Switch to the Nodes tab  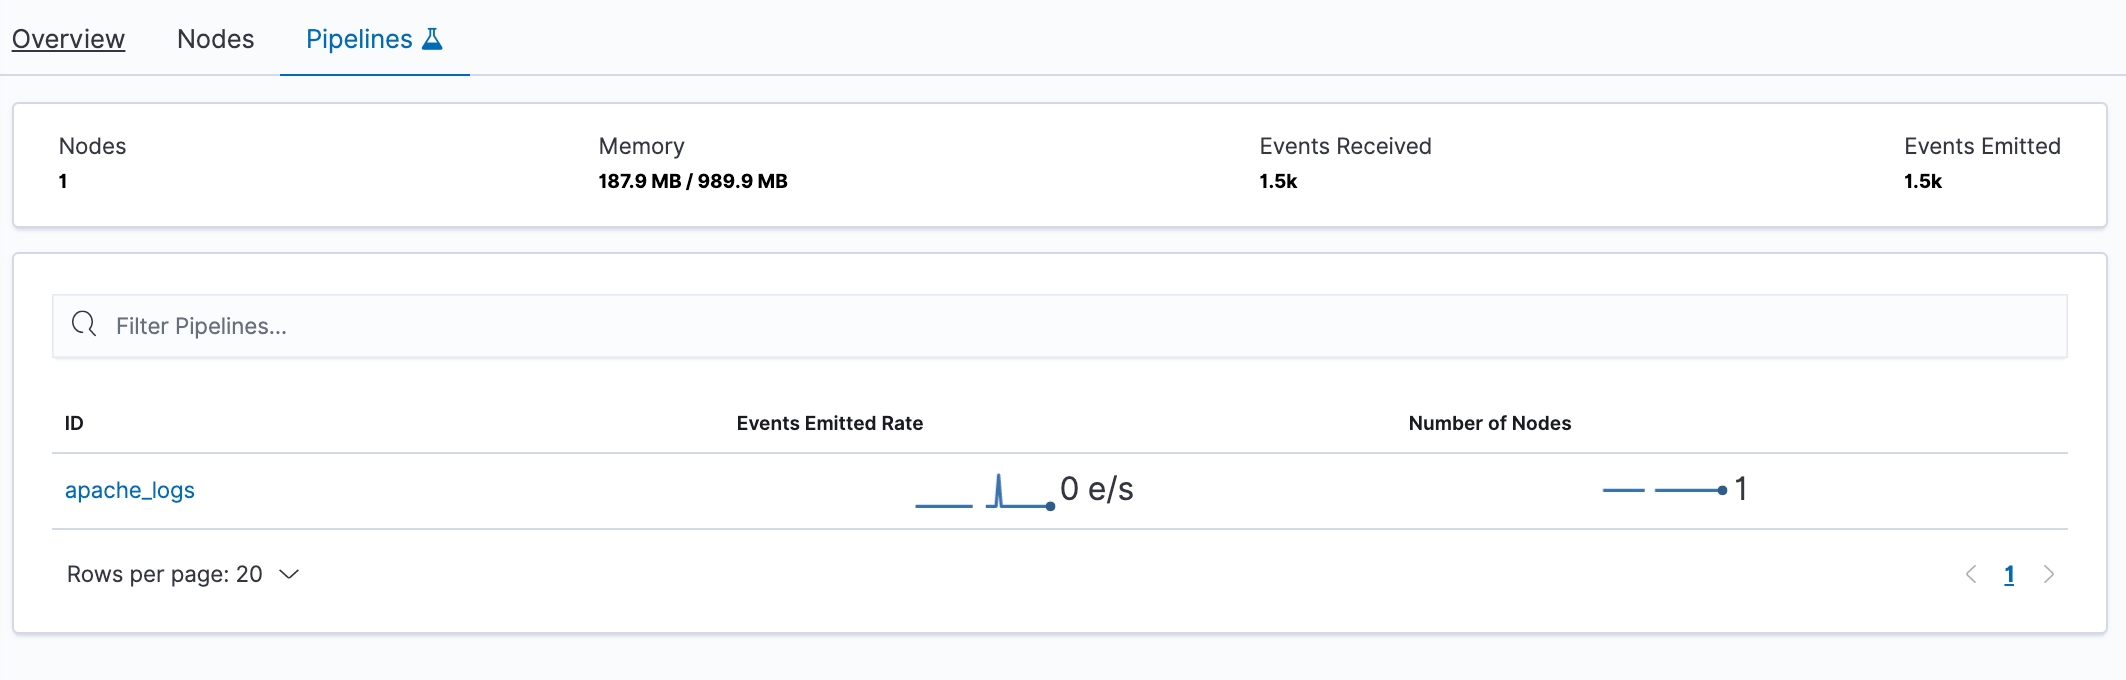pyautogui.click(x=215, y=39)
